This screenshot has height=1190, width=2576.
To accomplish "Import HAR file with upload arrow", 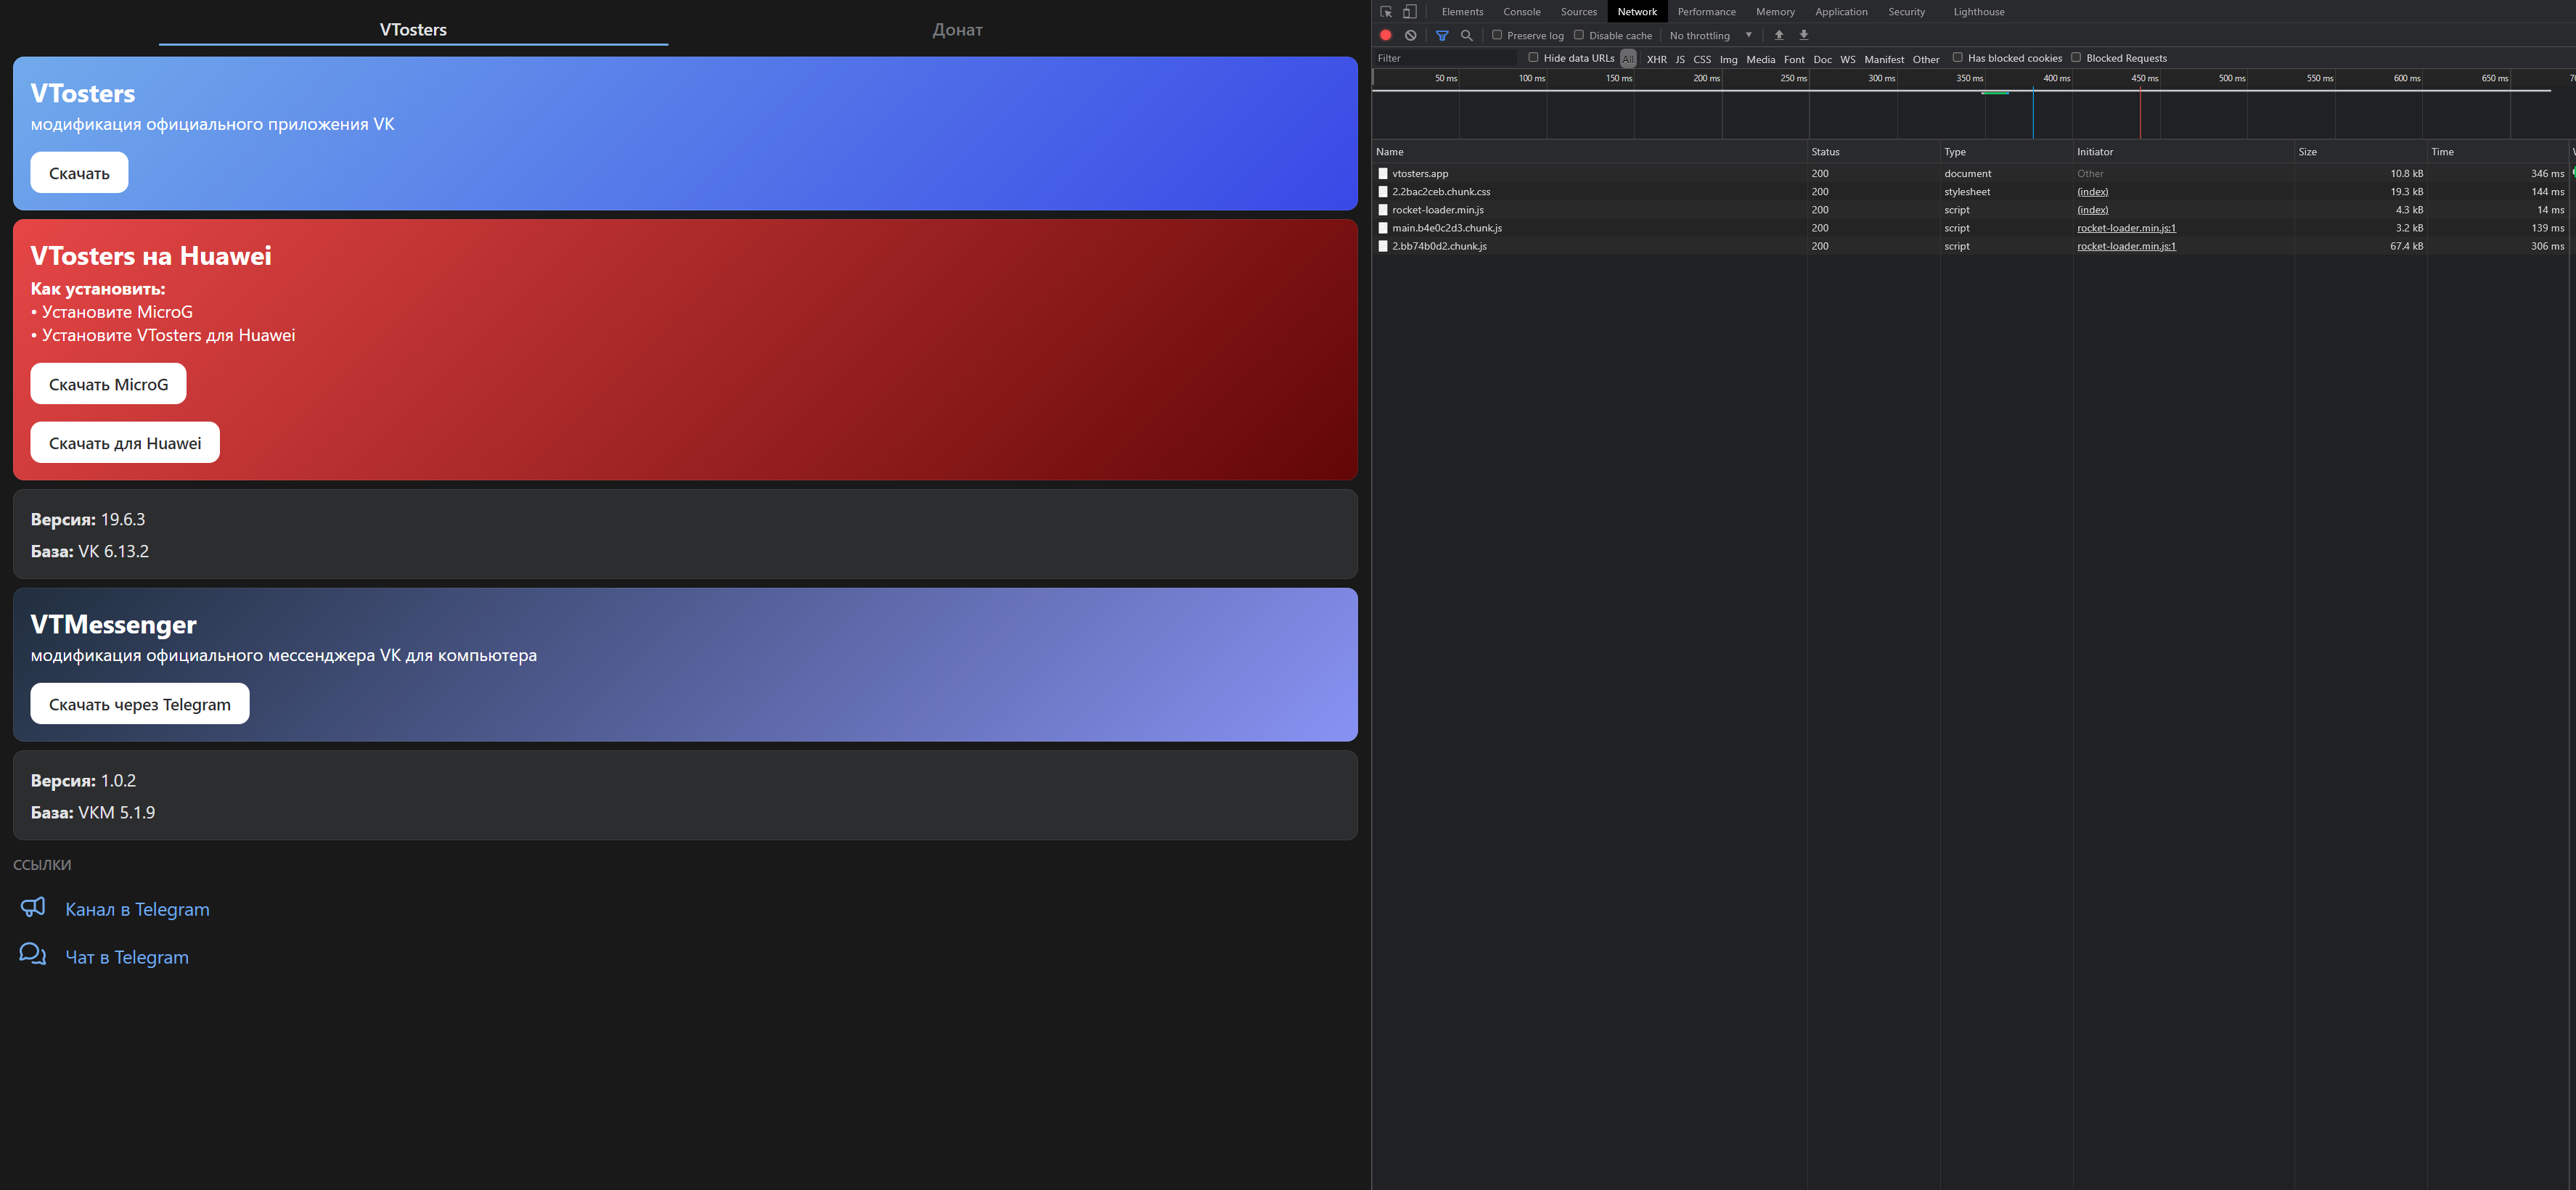I will point(1779,35).
